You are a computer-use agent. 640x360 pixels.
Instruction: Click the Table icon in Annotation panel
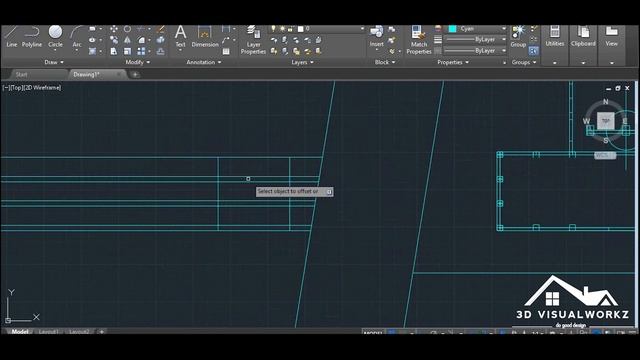[226, 51]
